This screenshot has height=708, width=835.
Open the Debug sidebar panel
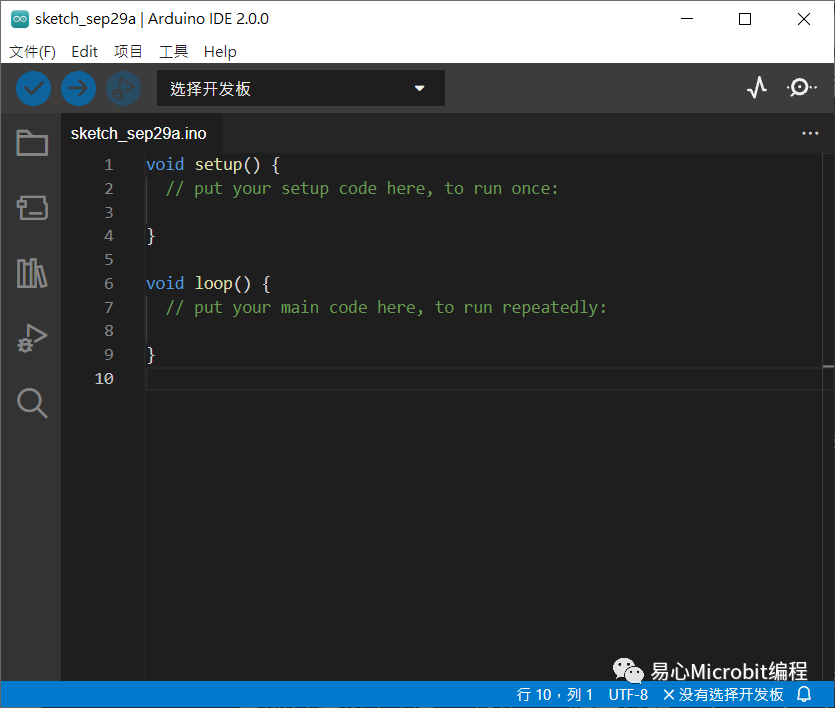tap(32, 338)
